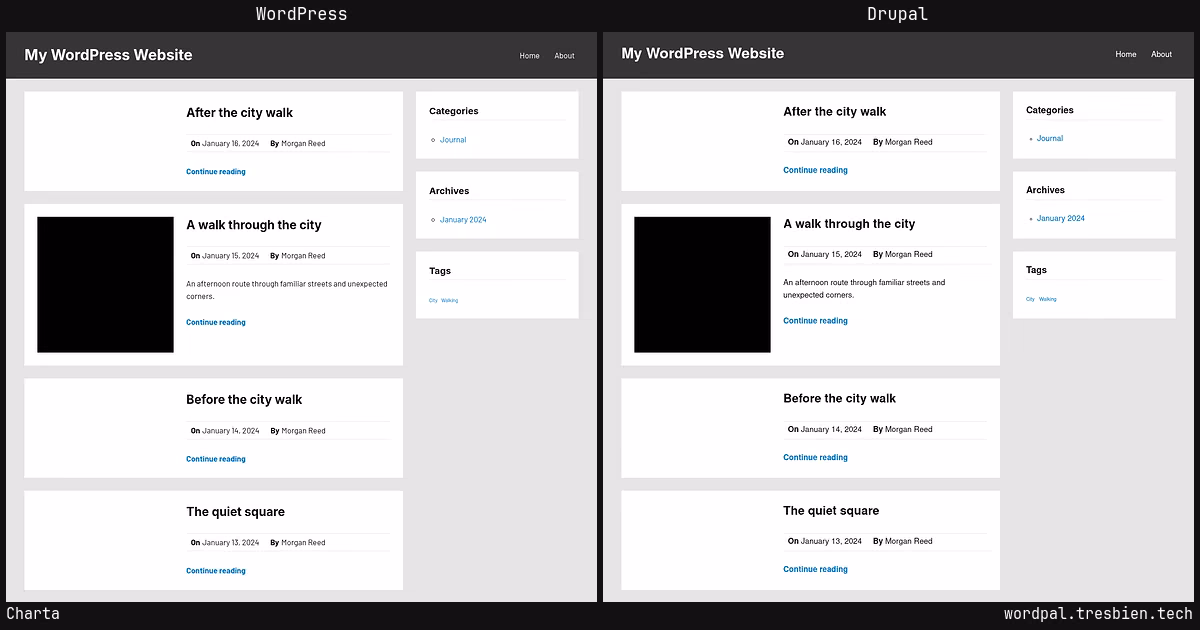This screenshot has width=1200, height=630.
Task: Open 'After the city walk' post in Drupal pane
Action: pos(834,112)
